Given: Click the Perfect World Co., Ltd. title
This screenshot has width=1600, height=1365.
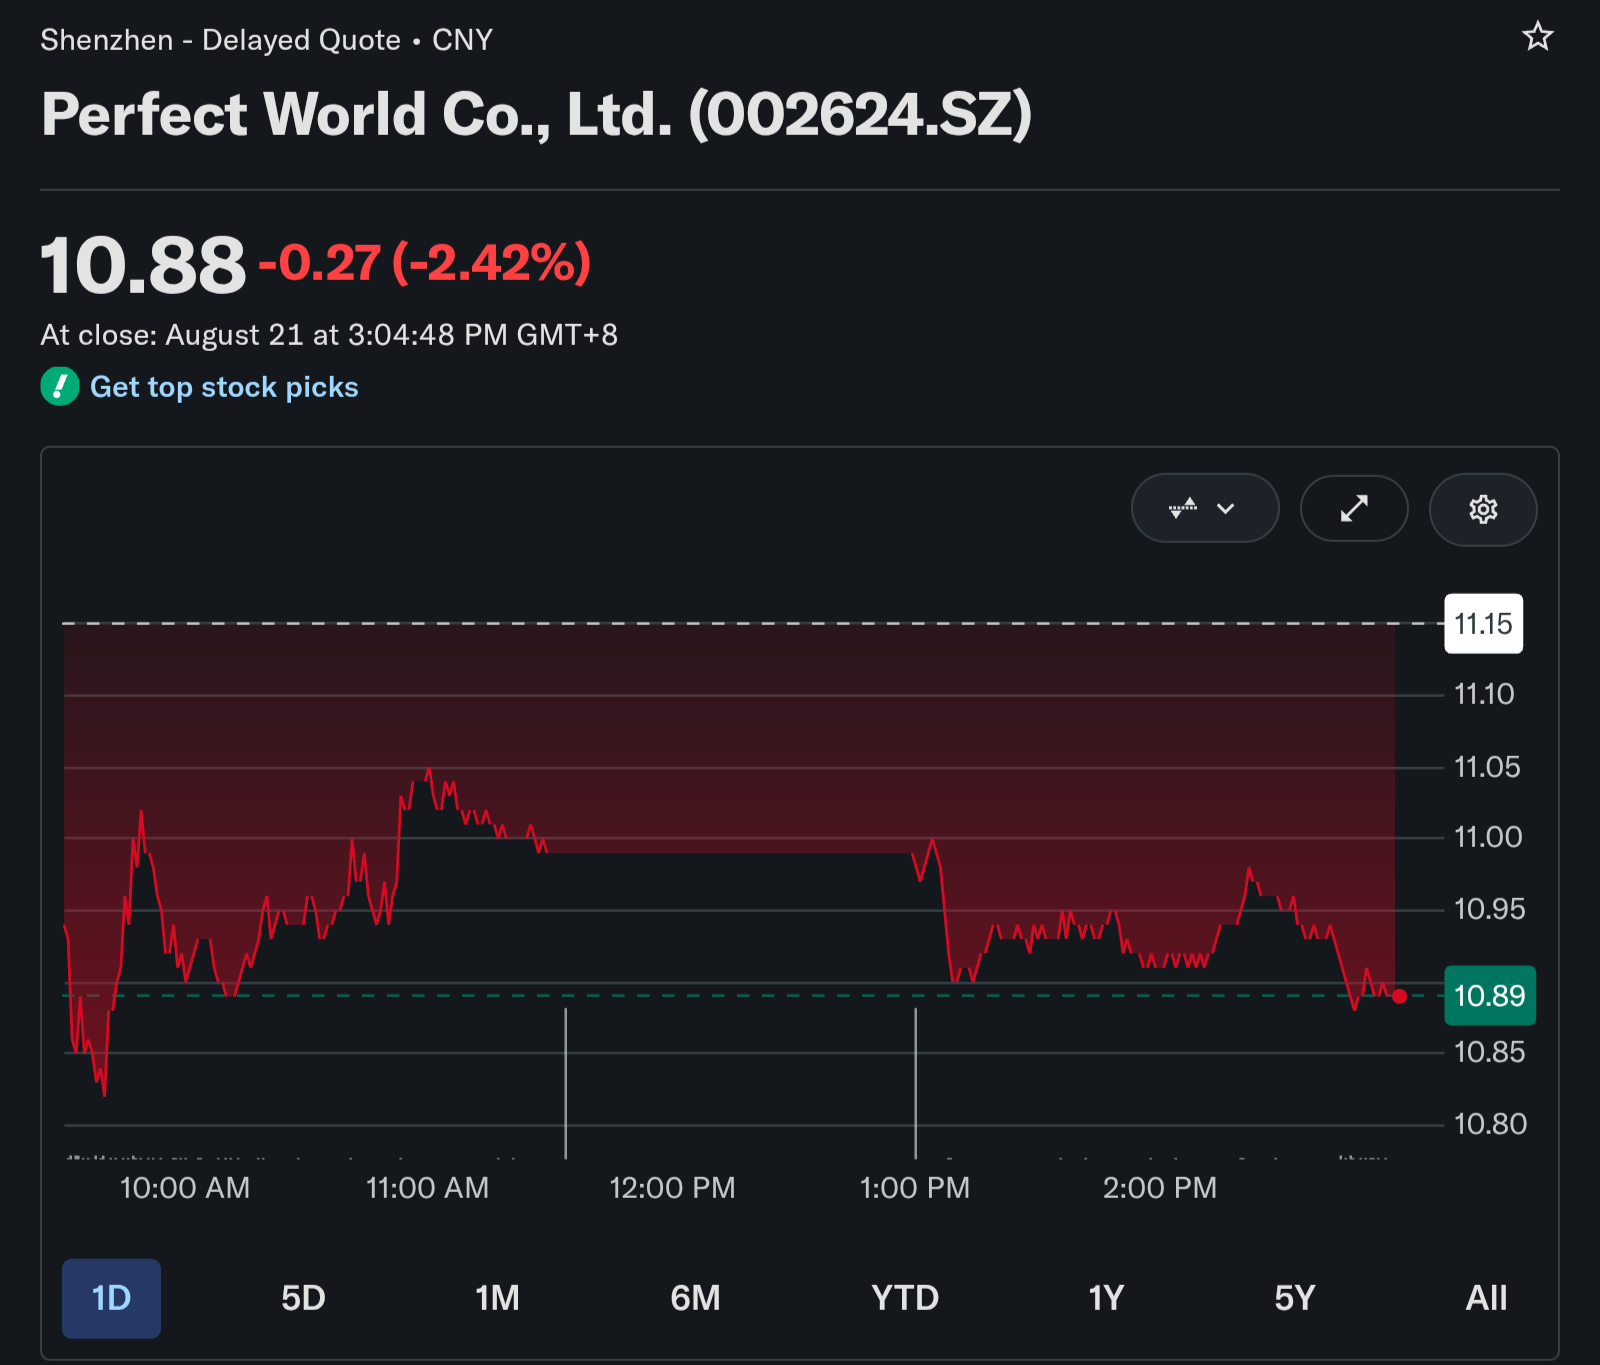Looking at the screenshot, I should coord(537,114).
